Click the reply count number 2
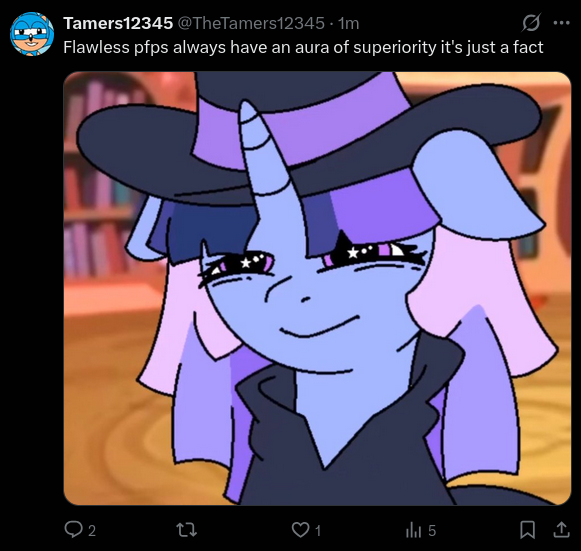The width and height of the screenshot is (581, 551). [x=92, y=531]
